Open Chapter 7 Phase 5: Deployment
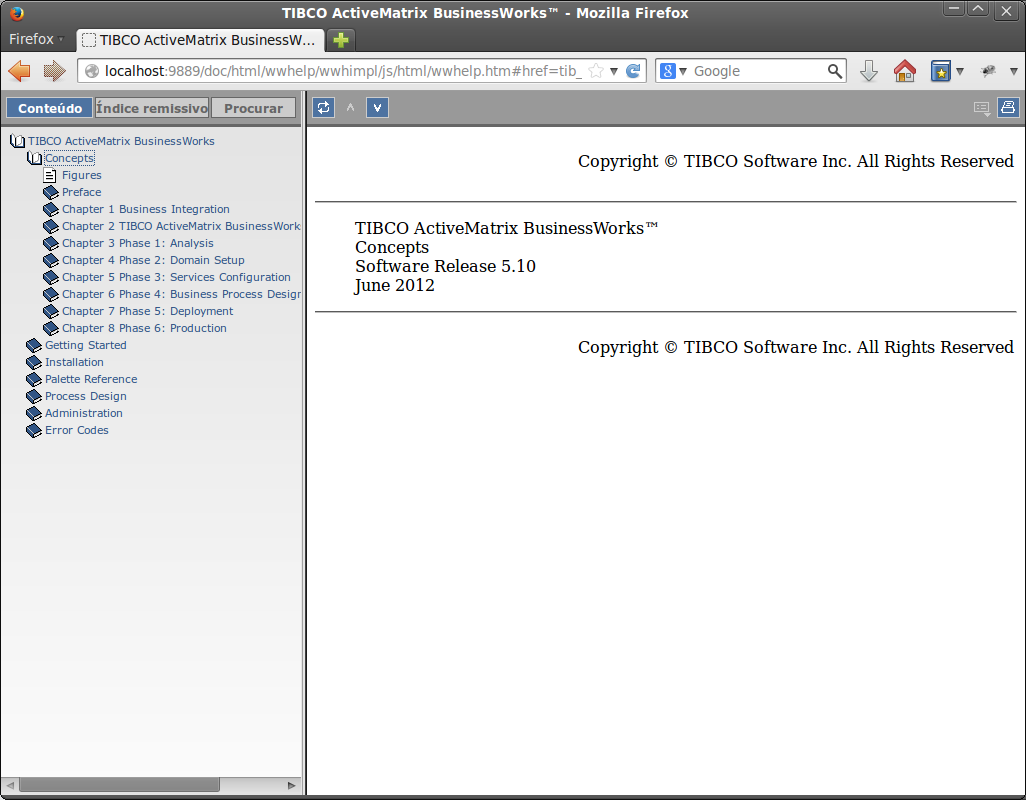 [147, 311]
